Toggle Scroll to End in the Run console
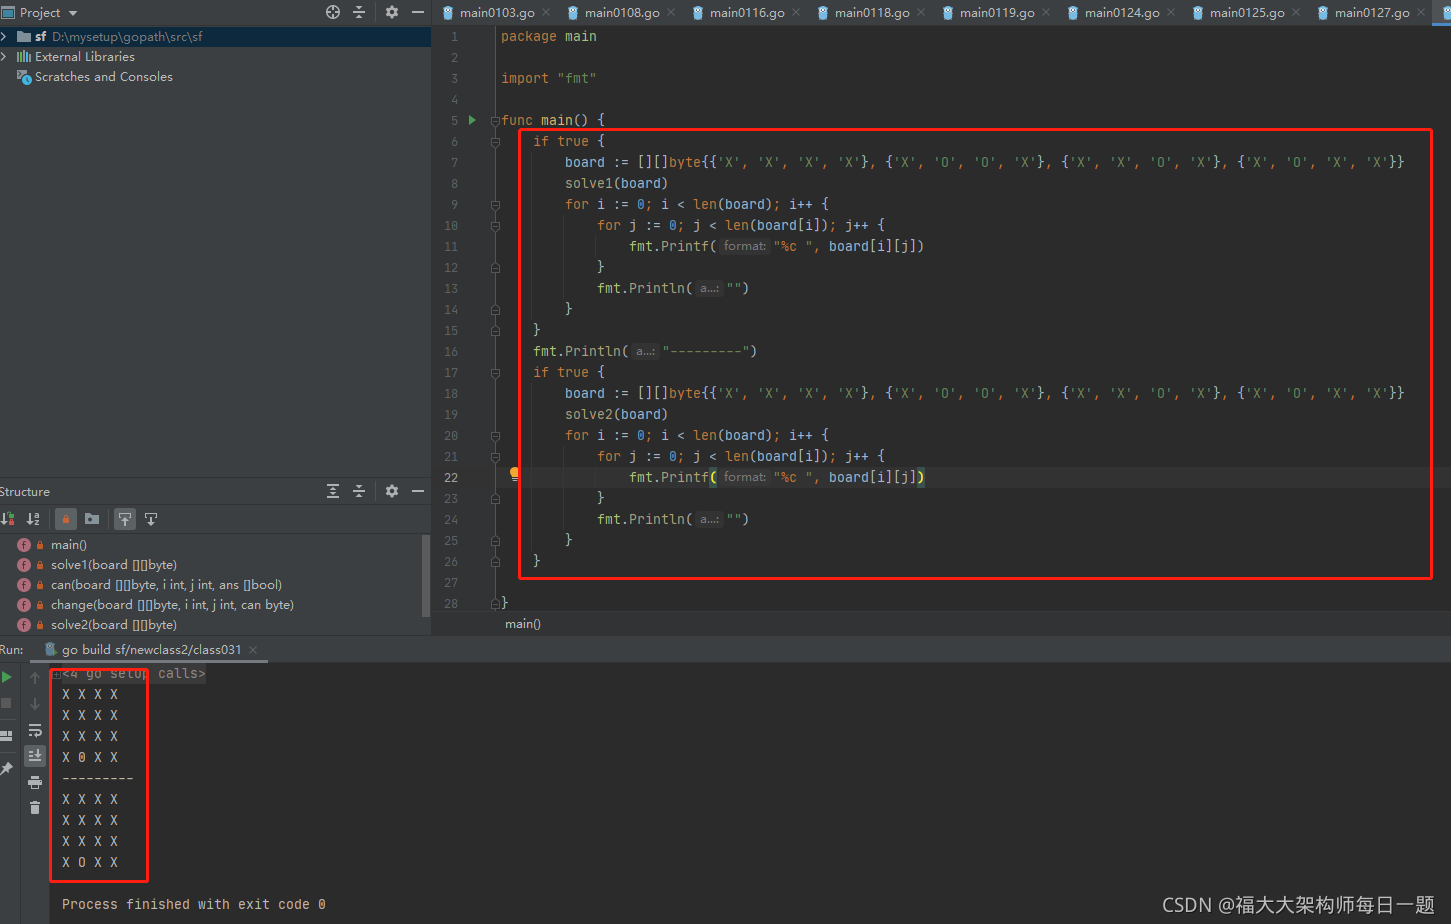The width and height of the screenshot is (1451, 924). [35, 755]
